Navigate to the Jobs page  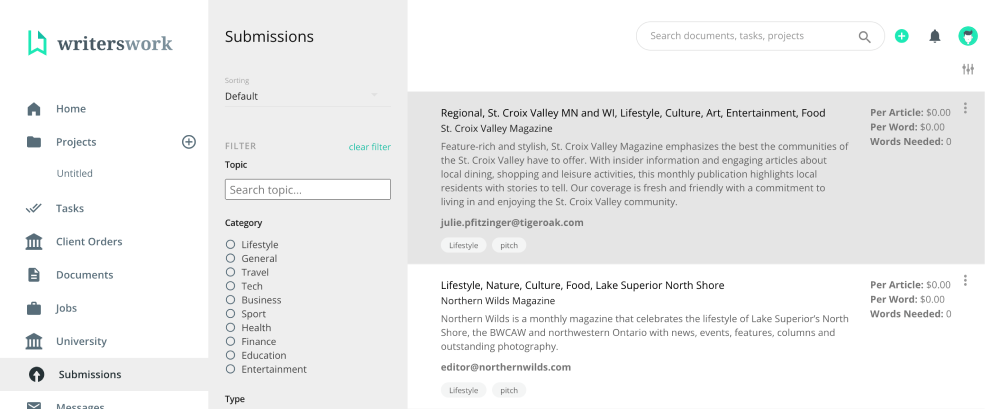pos(66,308)
